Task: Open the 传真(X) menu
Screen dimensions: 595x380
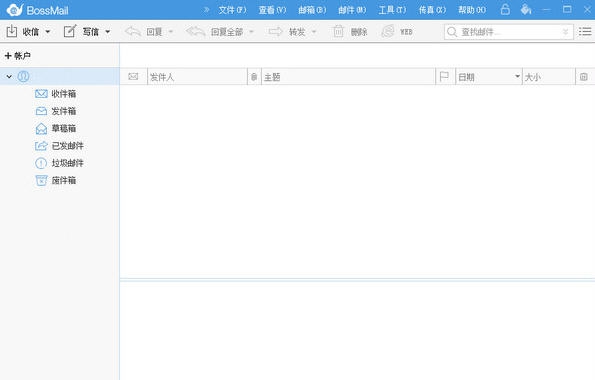Action: [432, 10]
